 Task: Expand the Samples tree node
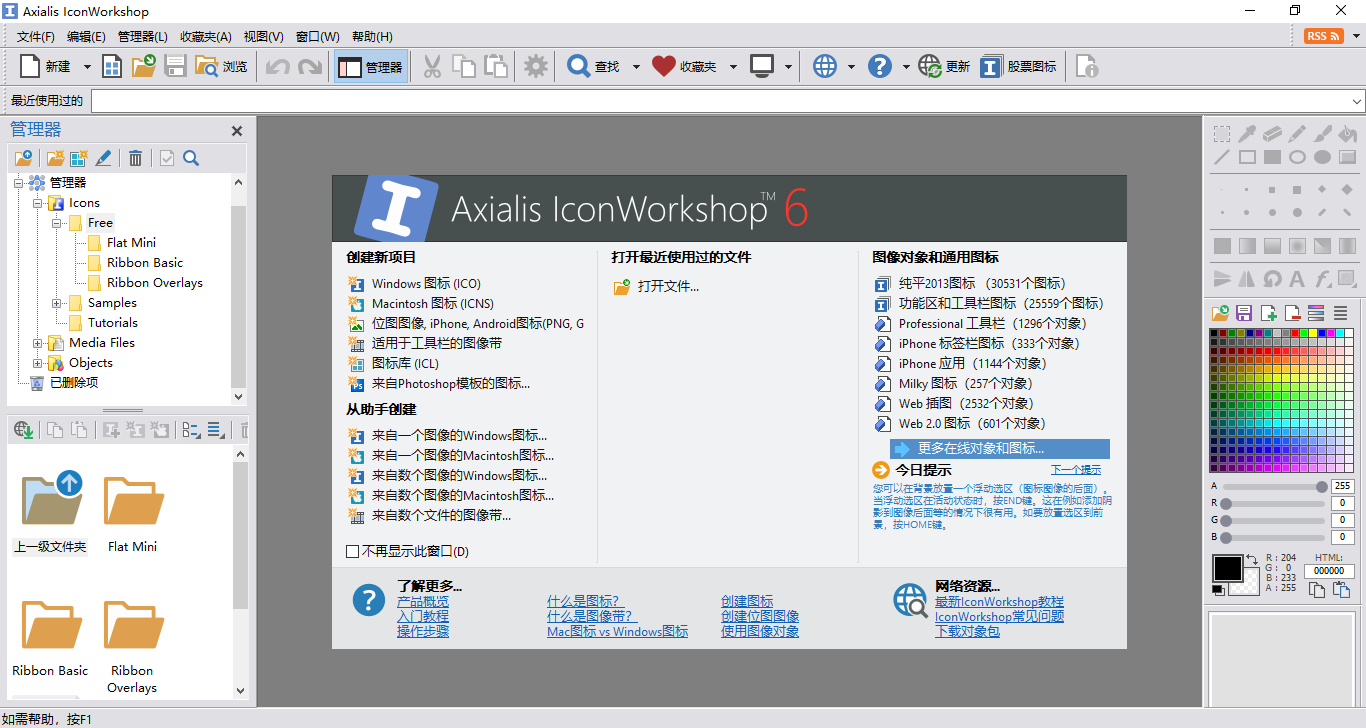click(x=57, y=303)
